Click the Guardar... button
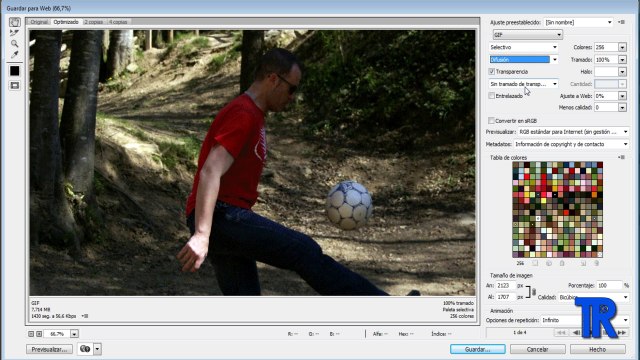 pyautogui.click(x=478, y=349)
